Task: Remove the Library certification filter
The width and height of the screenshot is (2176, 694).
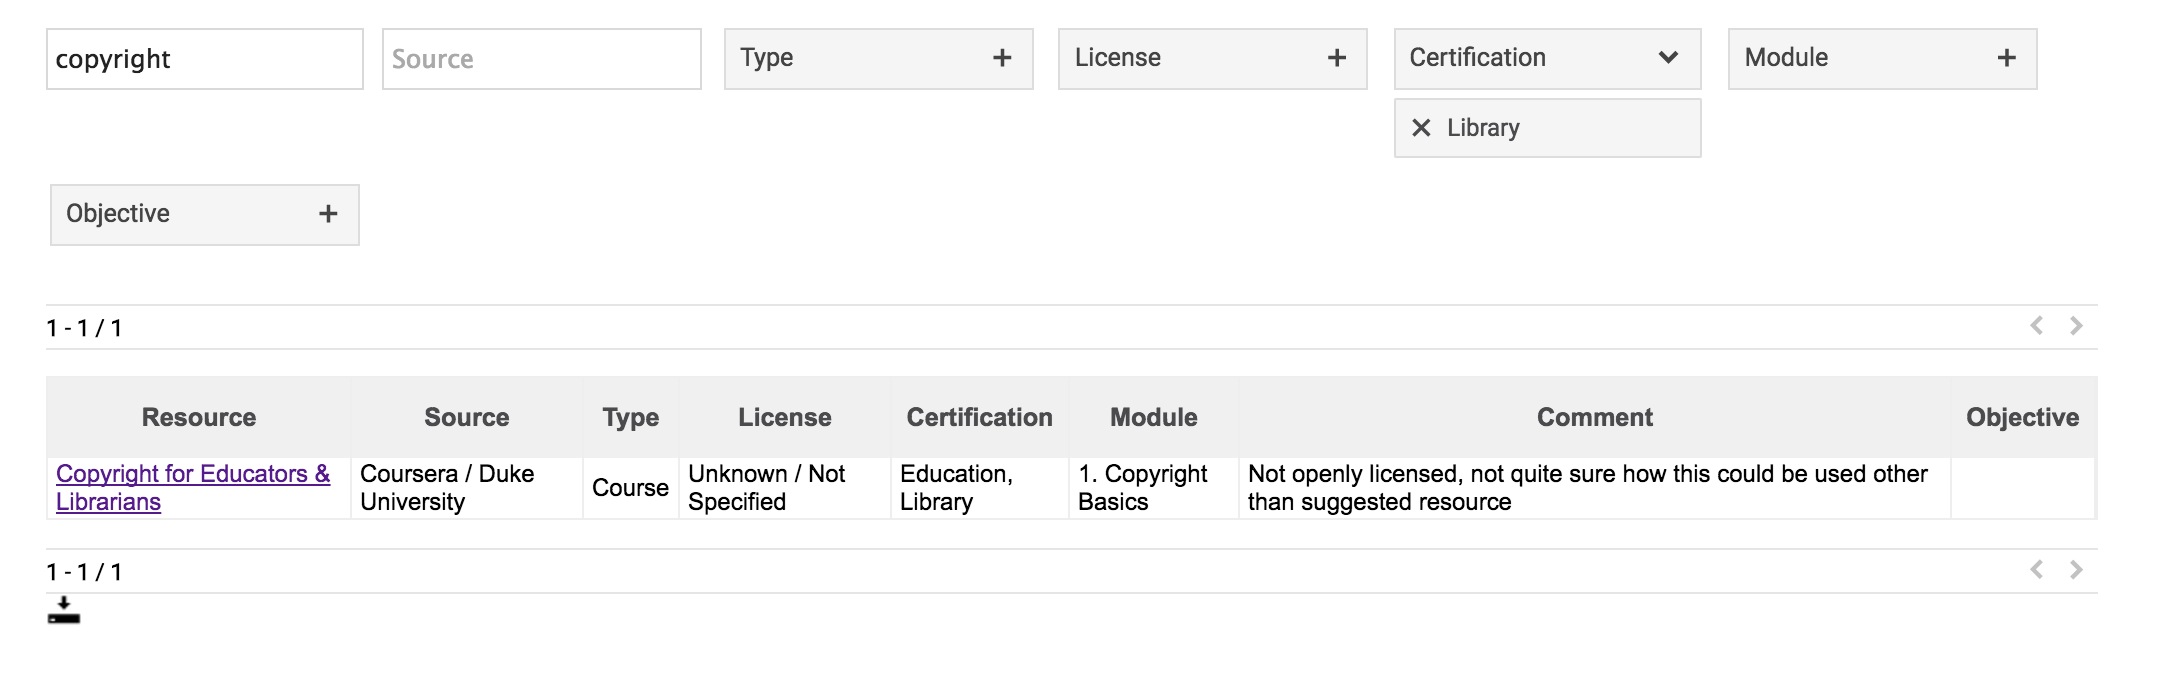Action: click(1421, 128)
